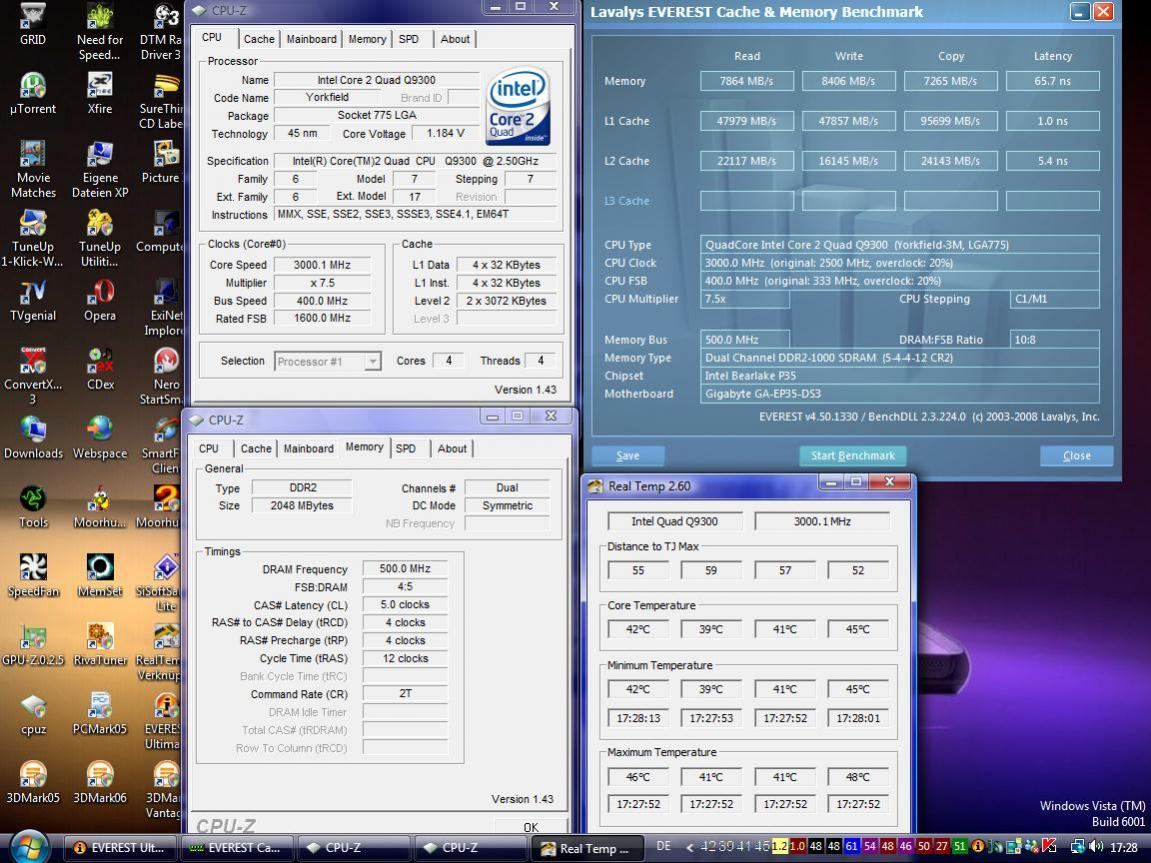Image resolution: width=1151 pixels, height=863 pixels.
Task: Click the Intel Core 2 Quad logo
Action: pos(519,106)
